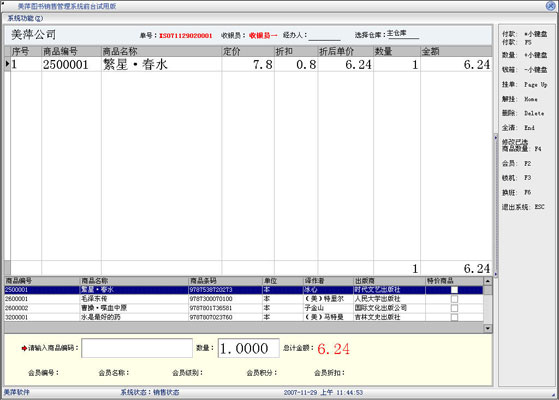Click the product list scroll-up arrow

coord(488,281)
